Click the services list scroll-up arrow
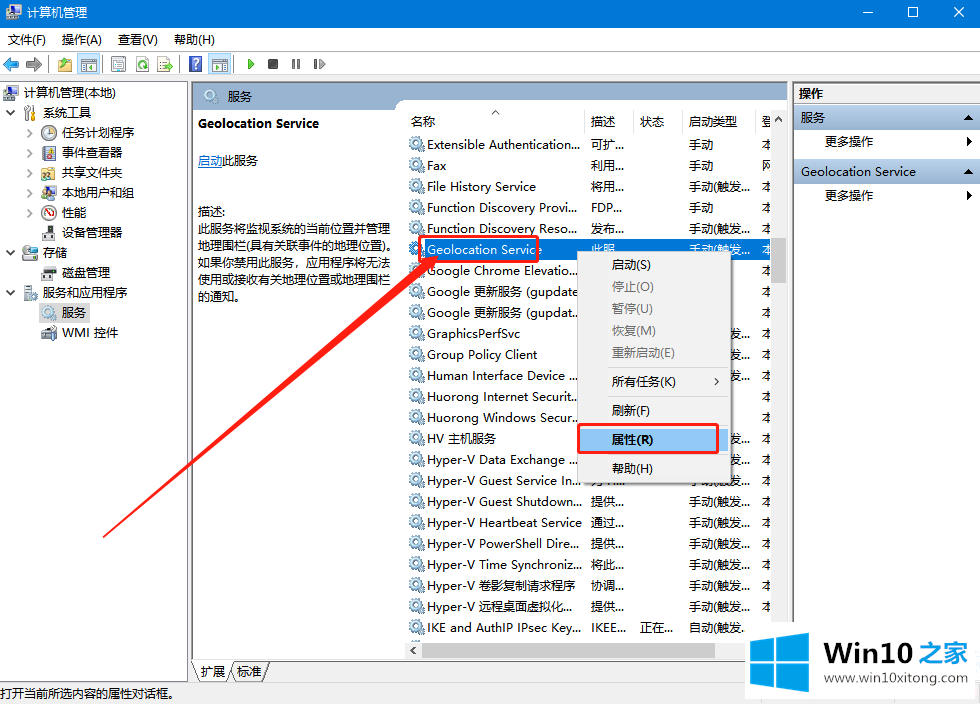 click(x=778, y=119)
